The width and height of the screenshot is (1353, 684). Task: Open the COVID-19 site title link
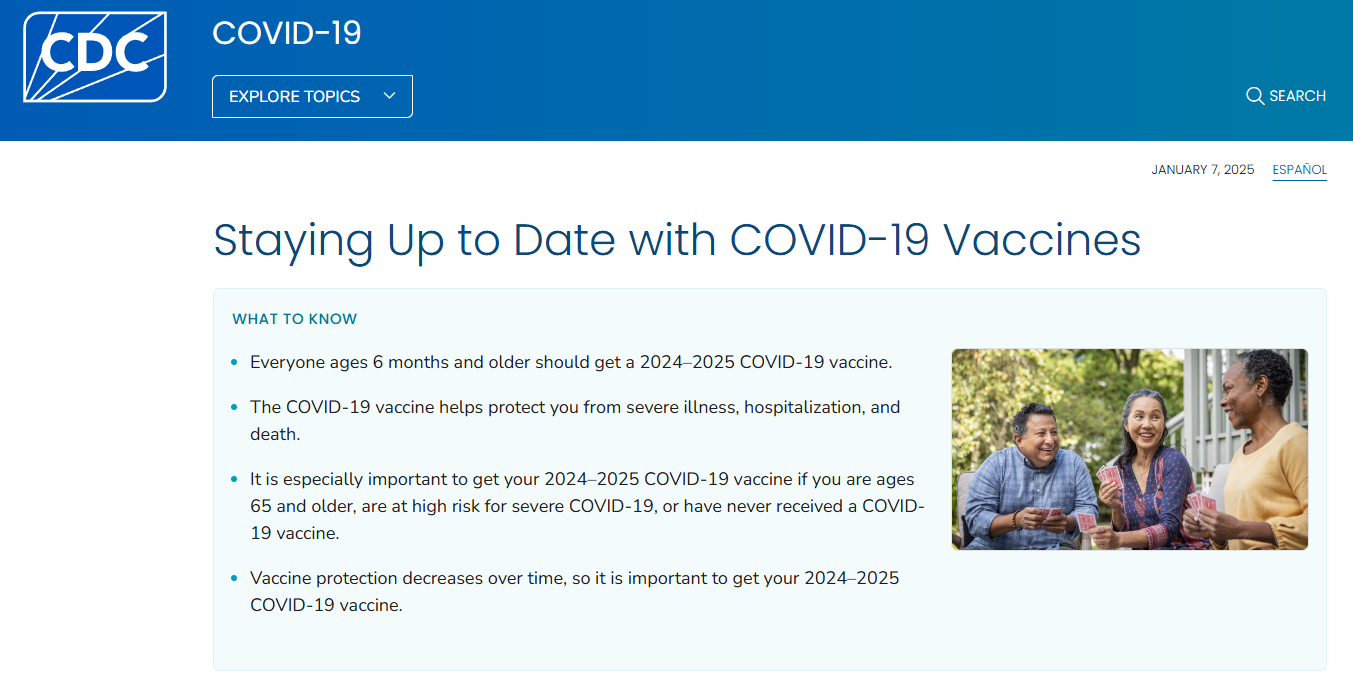287,33
